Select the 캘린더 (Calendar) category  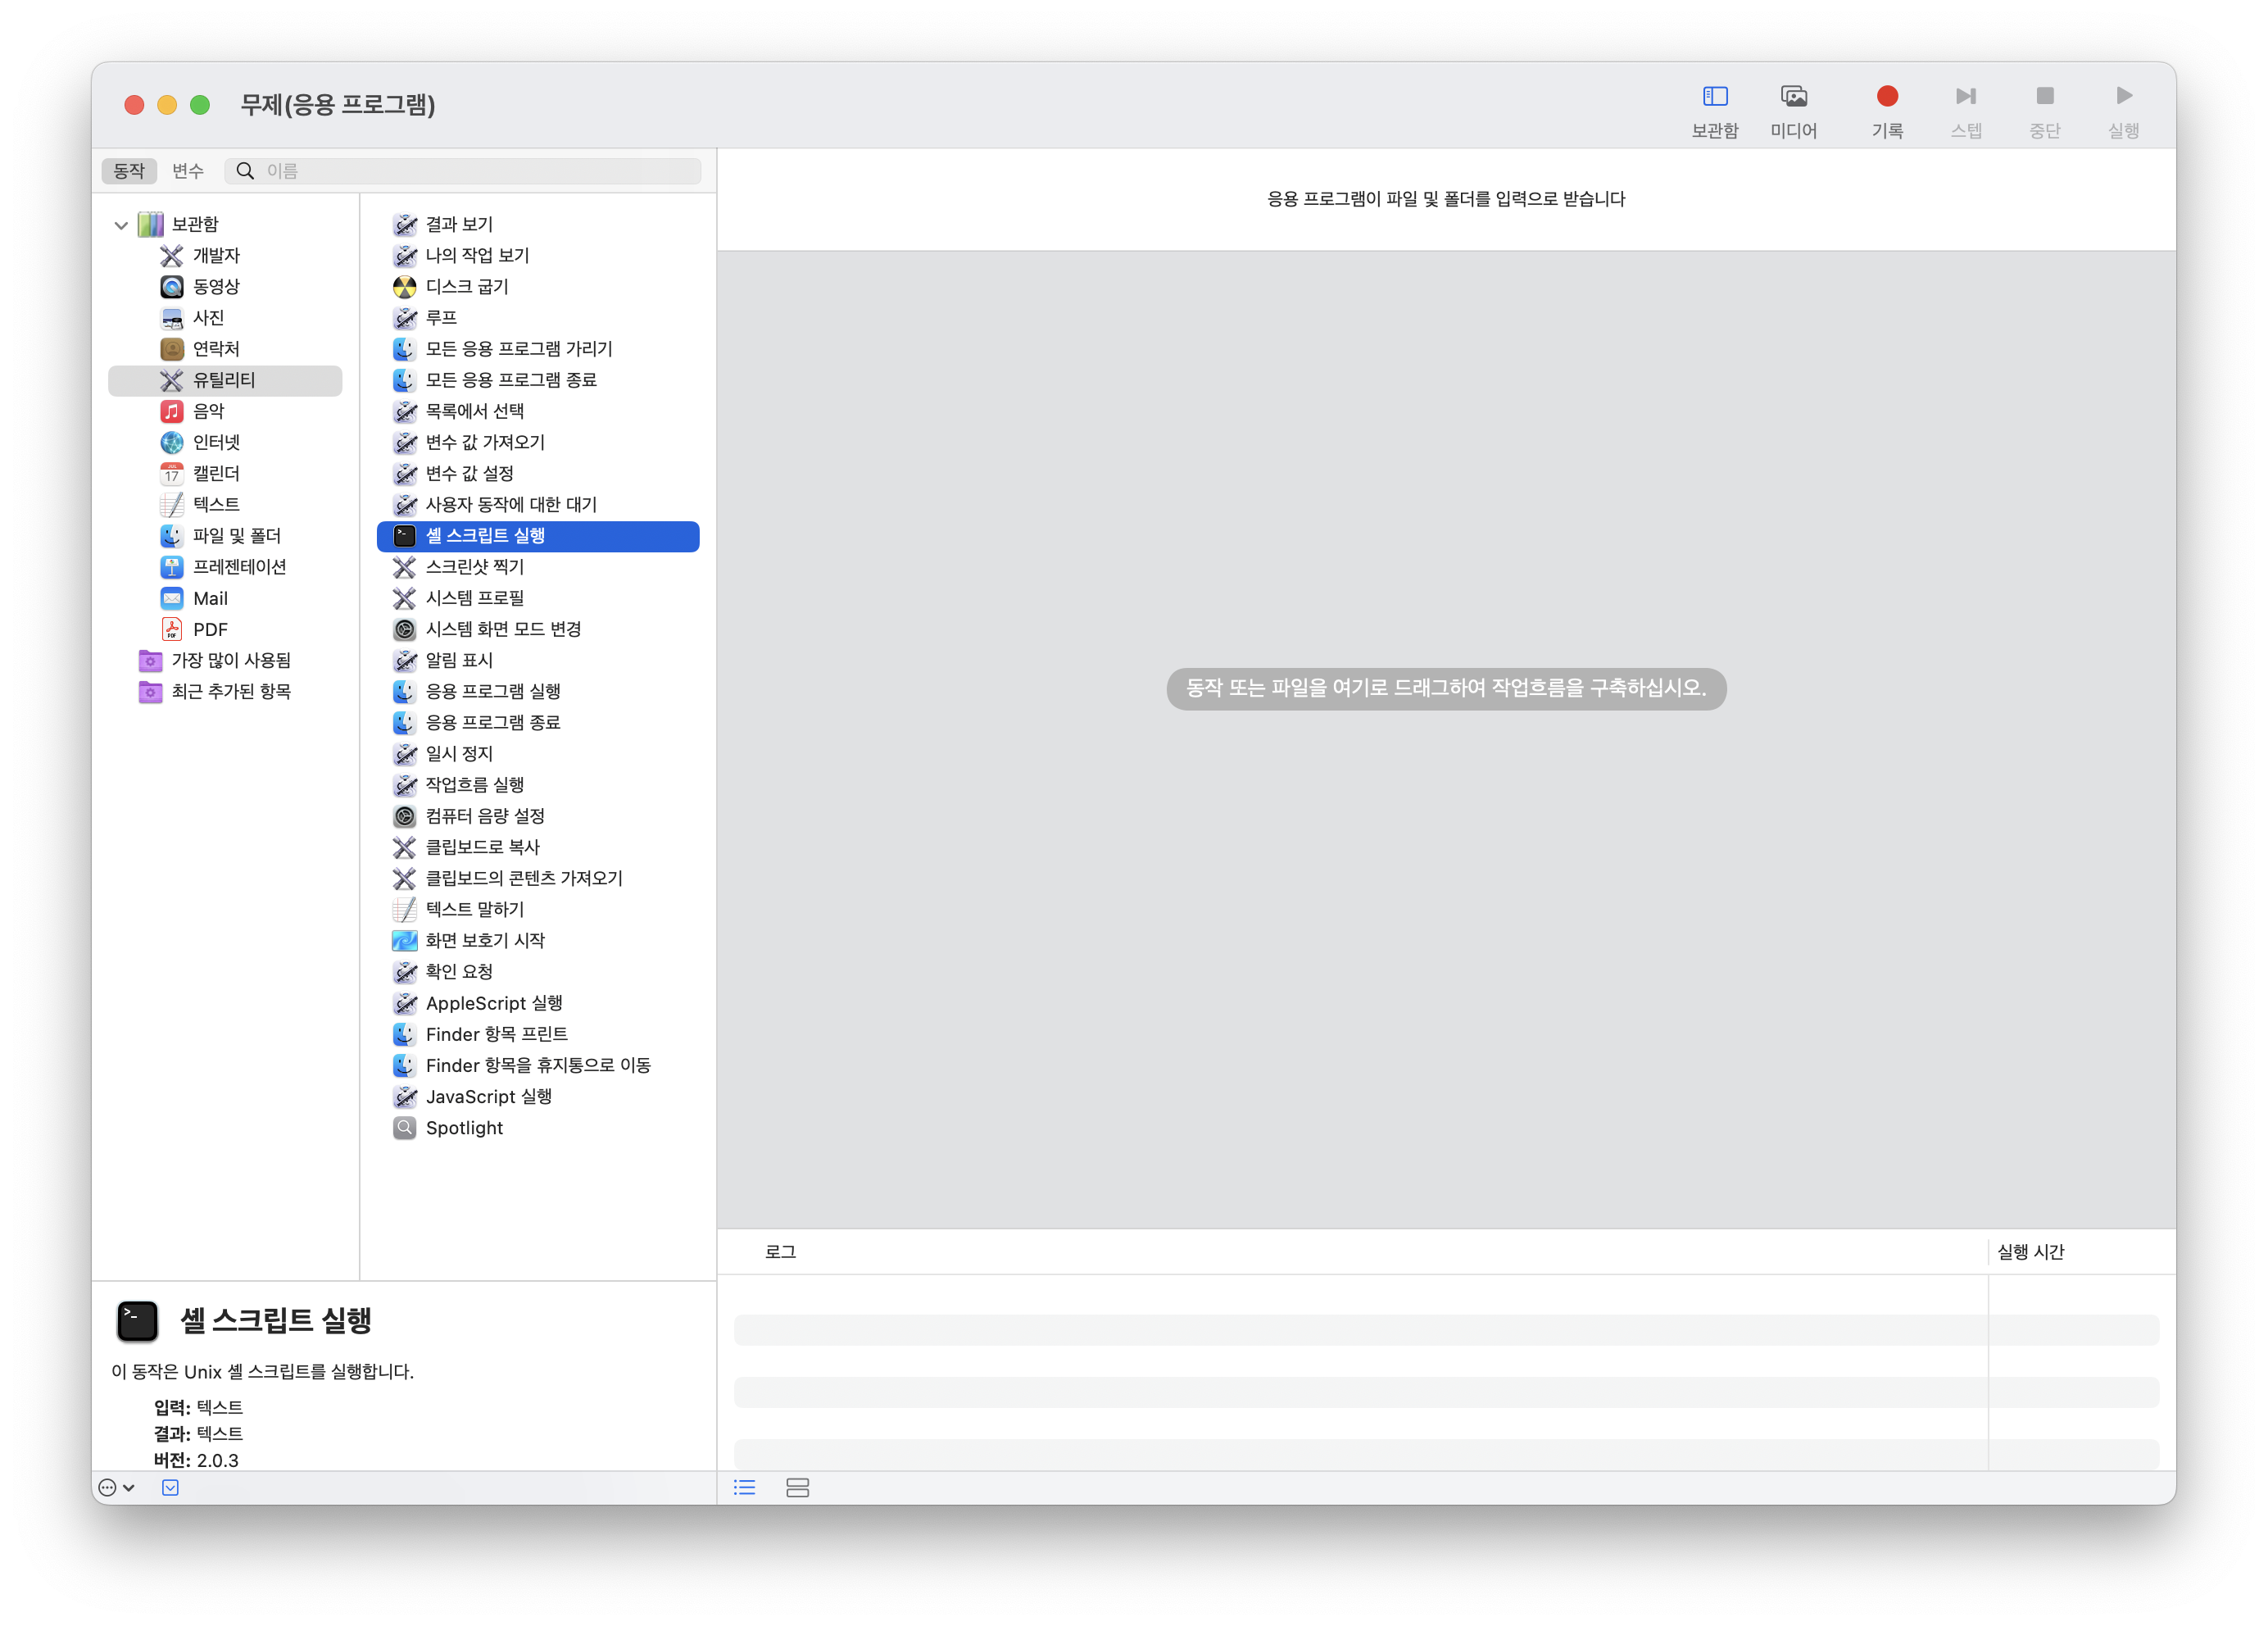pos(216,473)
